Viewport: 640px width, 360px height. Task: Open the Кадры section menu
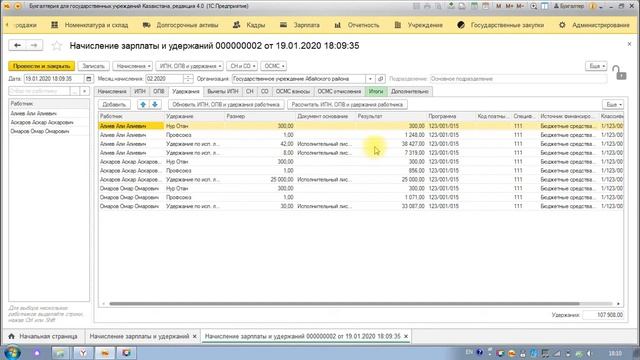point(249,25)
